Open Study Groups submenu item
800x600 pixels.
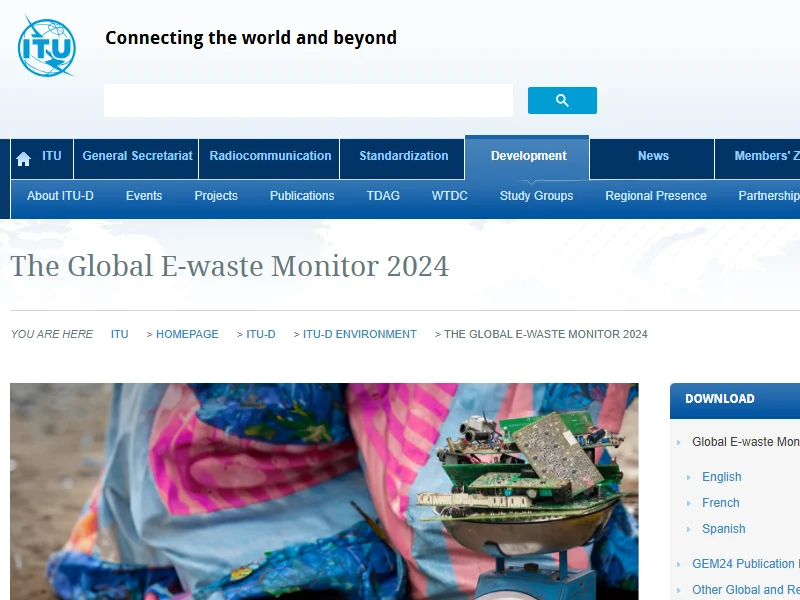click(536, 196)
